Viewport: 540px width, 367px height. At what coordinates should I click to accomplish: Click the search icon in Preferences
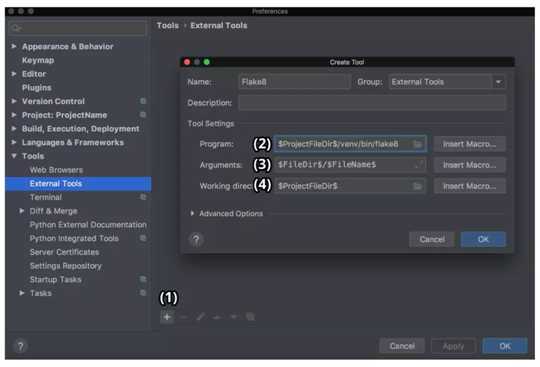pos(16,28)
